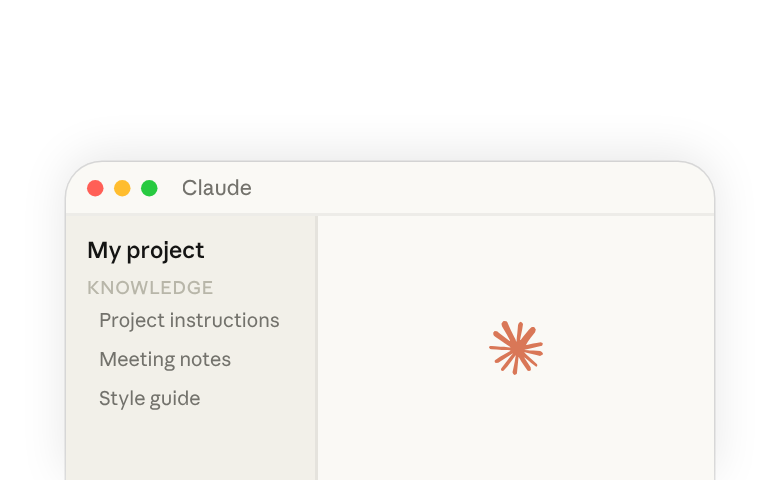Click the KNOWLEDGE section label
The width and height of the screenshot is (780, 480).
[150, 288]
